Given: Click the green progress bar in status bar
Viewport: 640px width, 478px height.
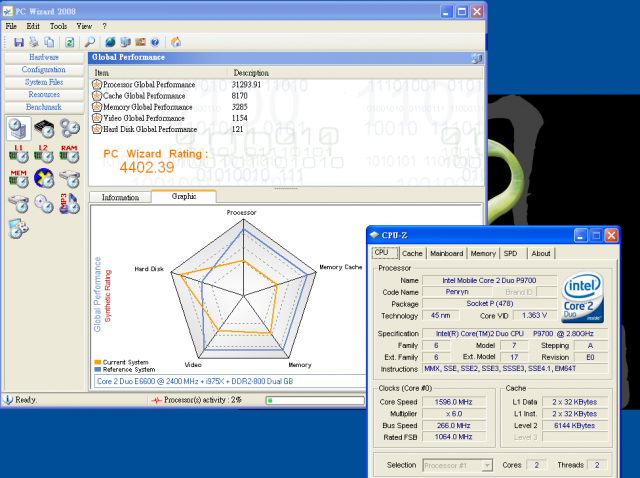Looking at the screenshot, I should (315, 400).
